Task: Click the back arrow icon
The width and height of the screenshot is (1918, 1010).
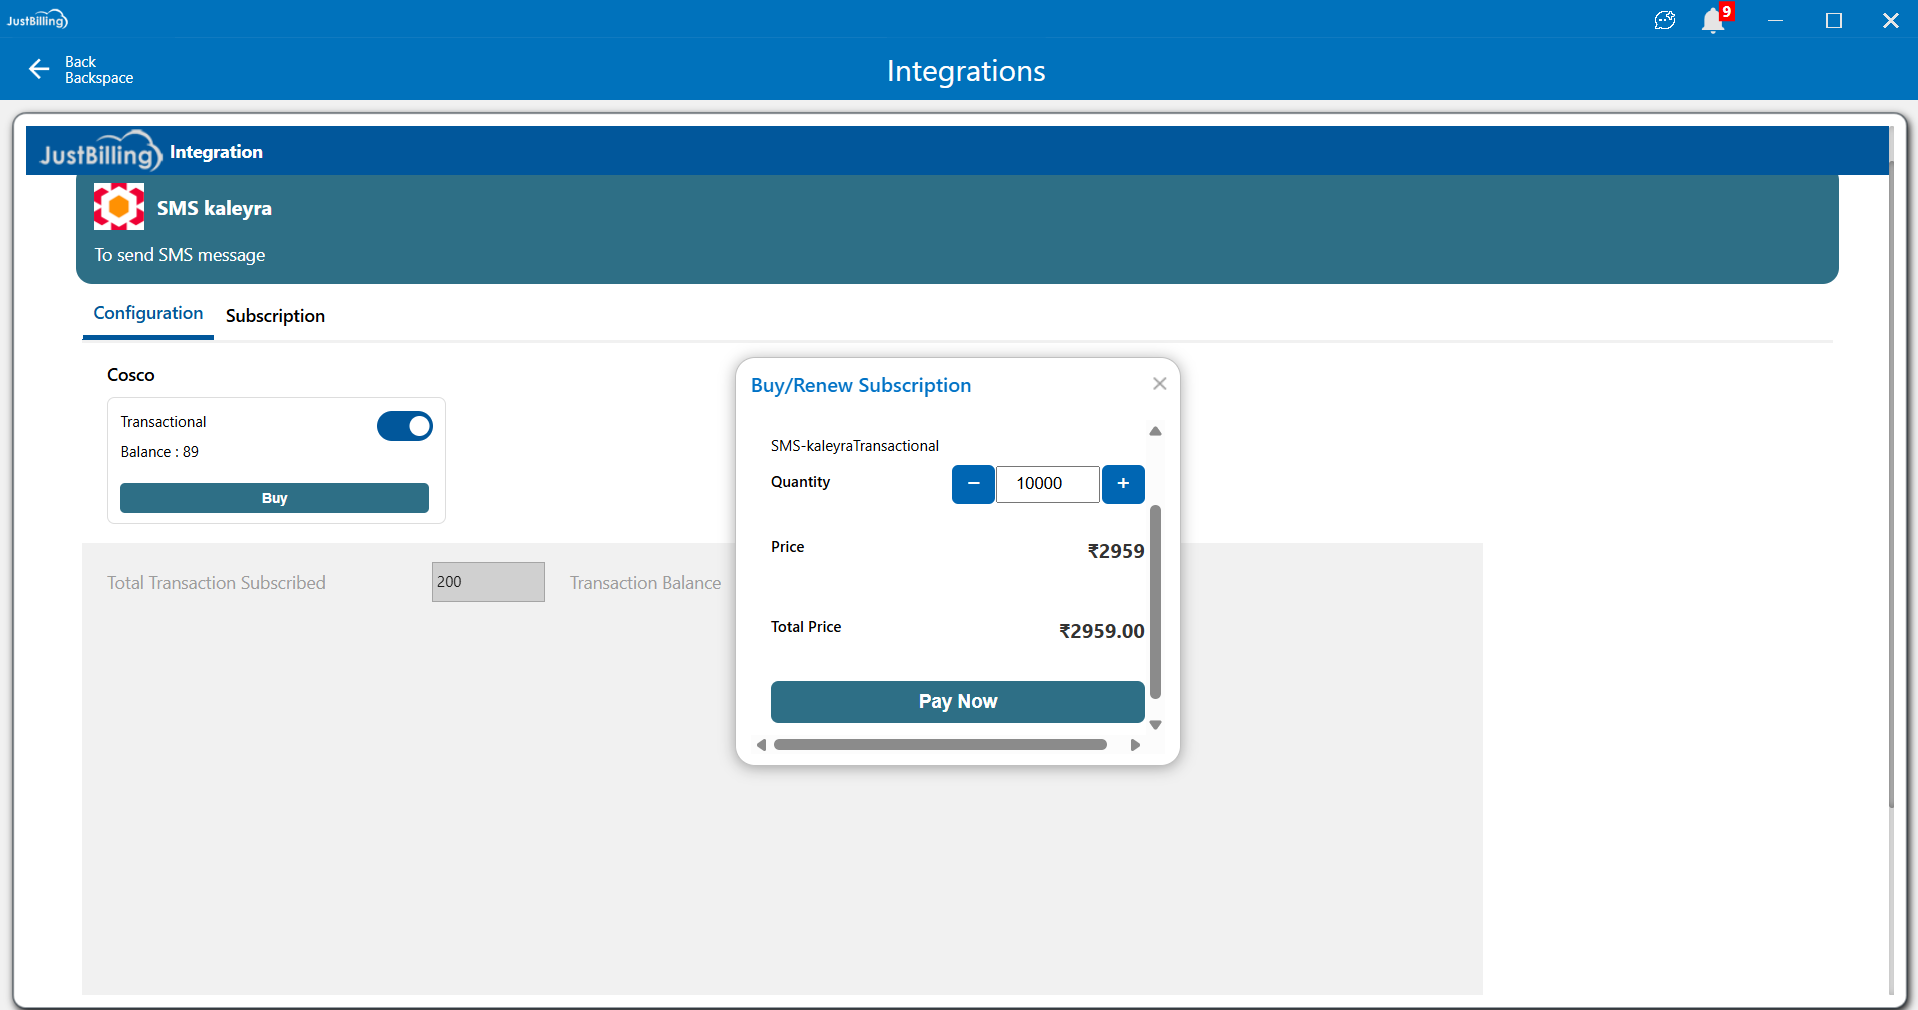Action: point(39,69)
